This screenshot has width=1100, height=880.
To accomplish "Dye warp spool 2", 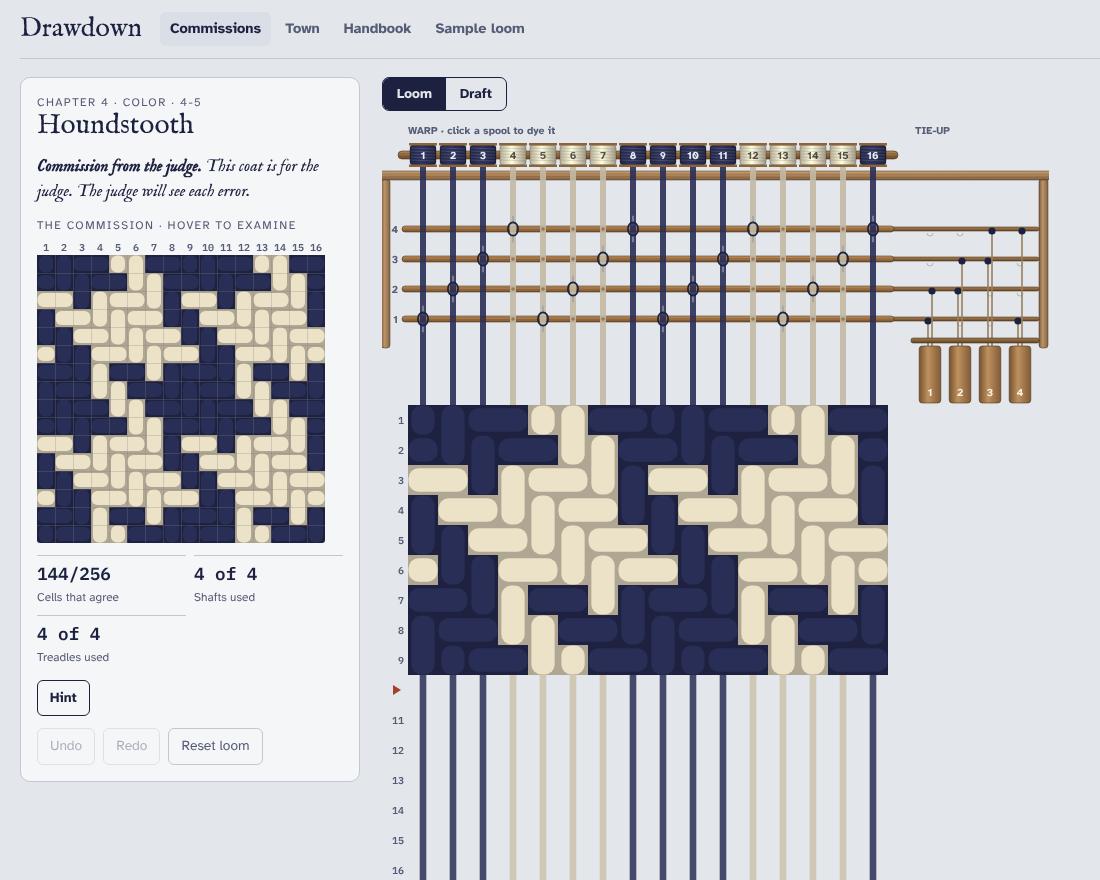I will 453,155.
